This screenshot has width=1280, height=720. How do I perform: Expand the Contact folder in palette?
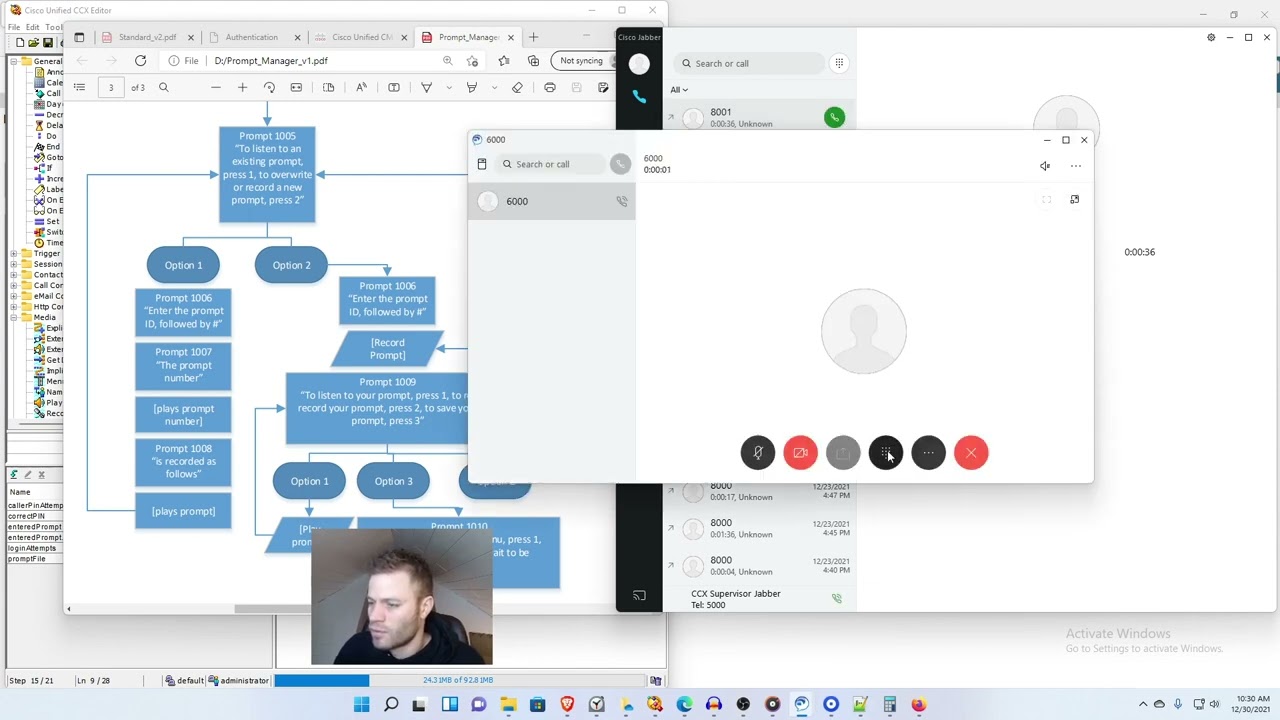(x=14, y=275)
